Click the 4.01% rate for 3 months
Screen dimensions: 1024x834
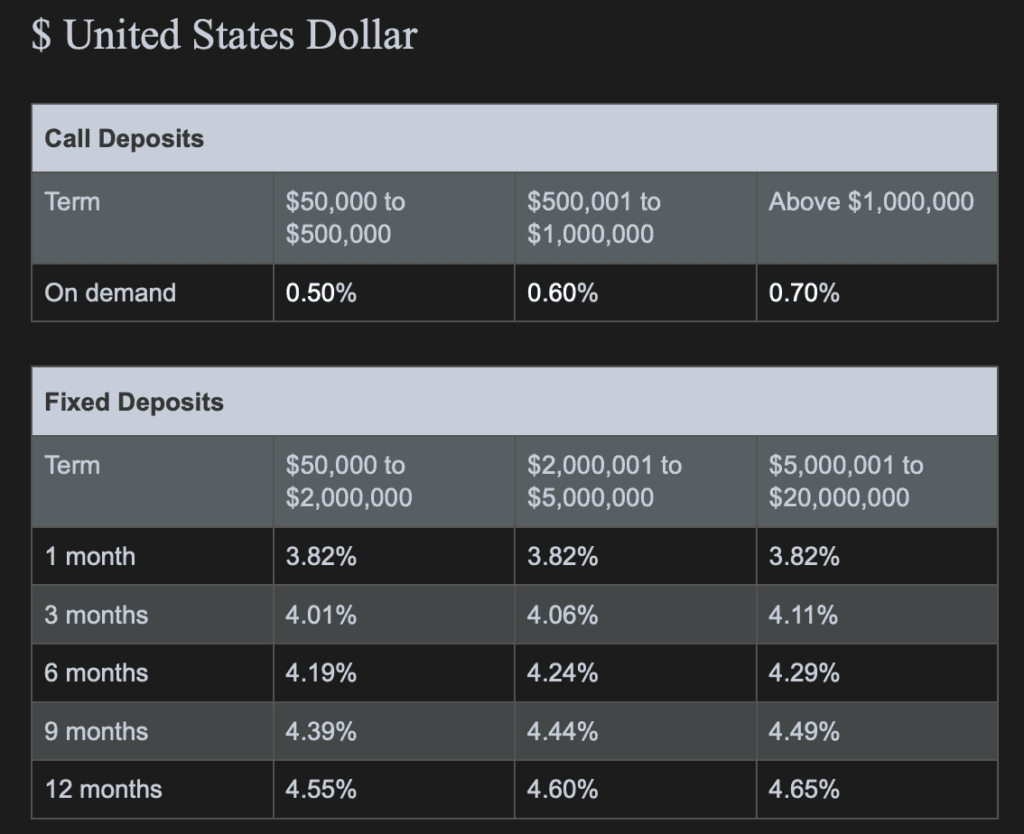pyautogui.click(x=321, y=615)
